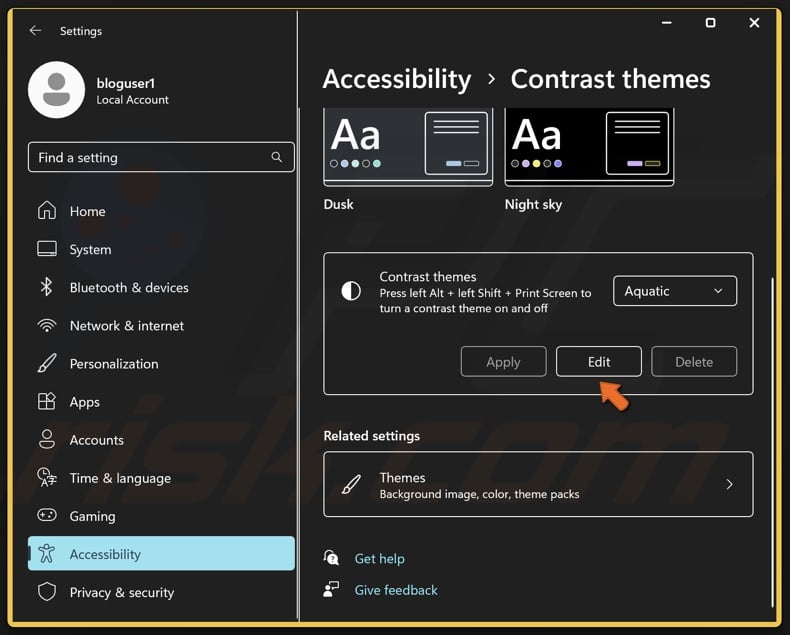Image resolution: width=790 pixels, height=635 pixels.
Task: Click the Apply button
Action: click(x=503, y=362)
